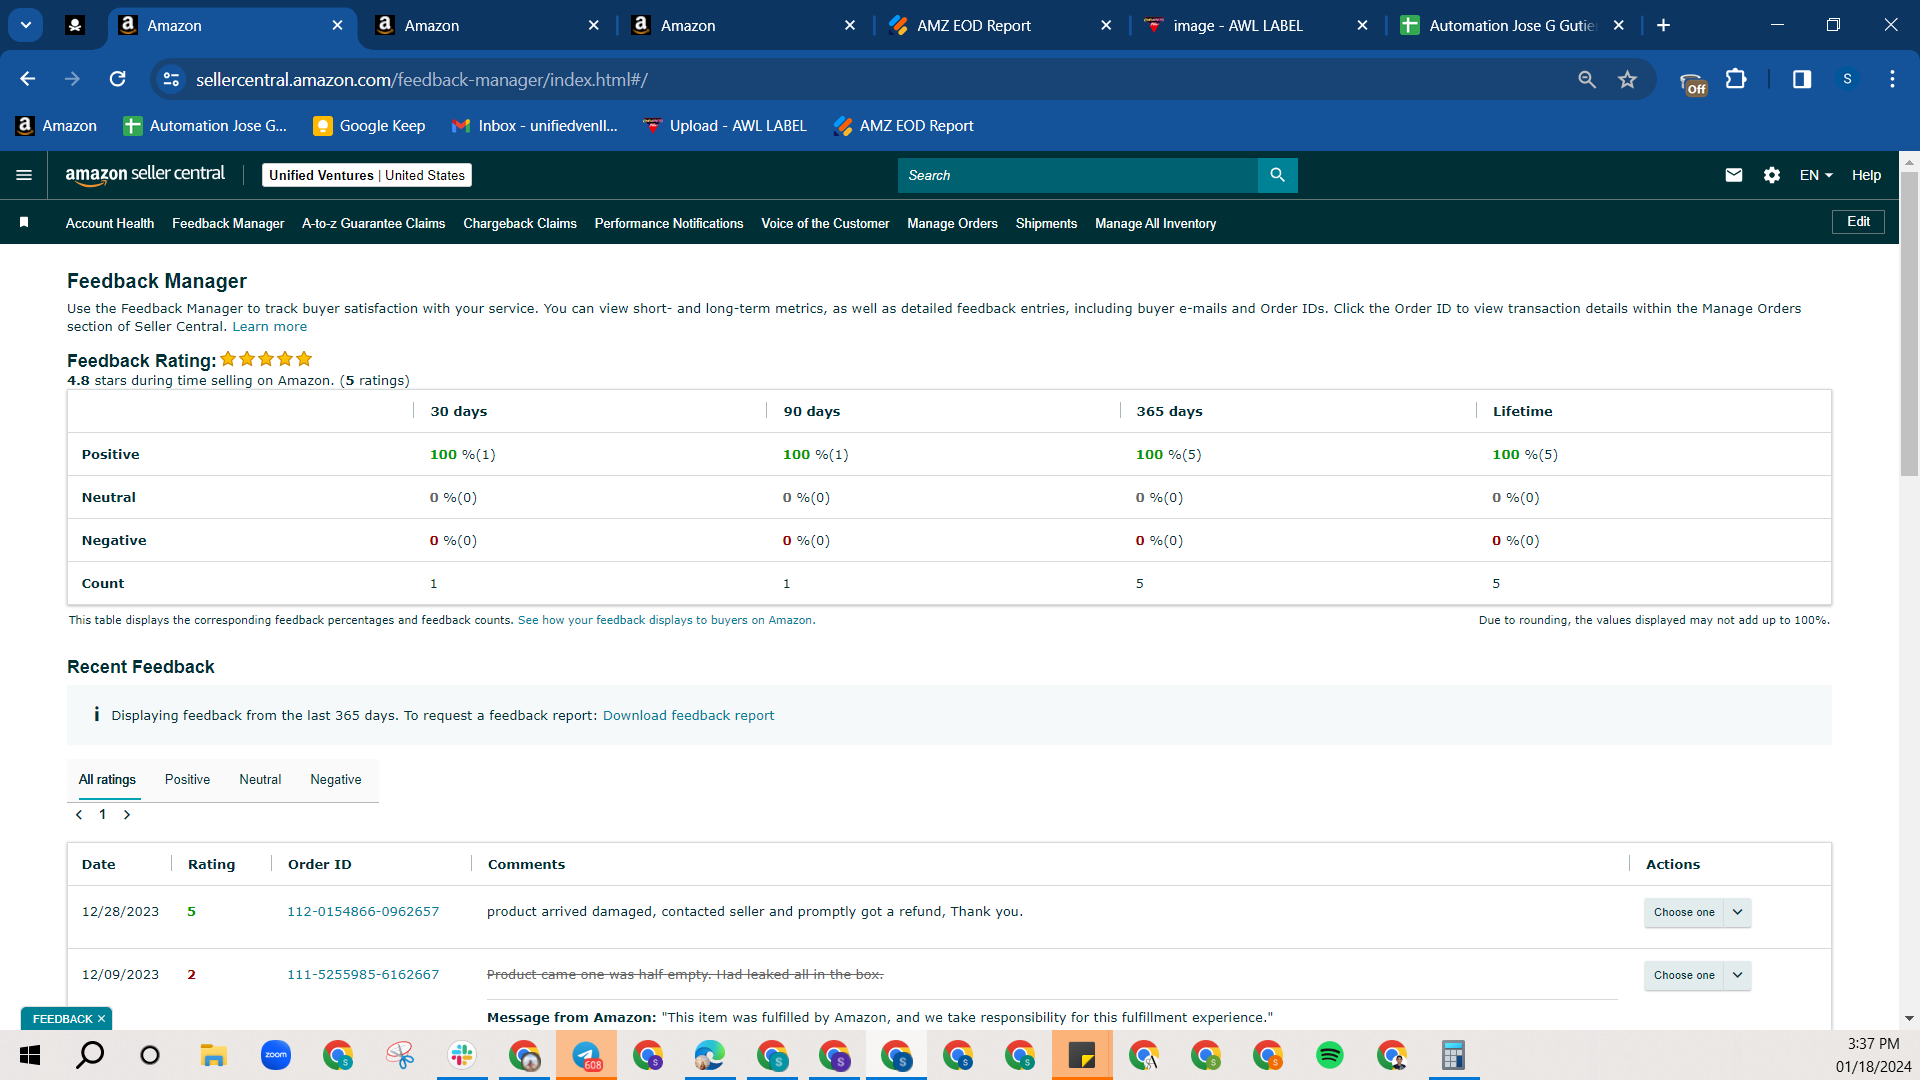1920x1080 pixels.
Task: Open the Inbox - unifiedvenll bookmark
Action: point(534,126)
